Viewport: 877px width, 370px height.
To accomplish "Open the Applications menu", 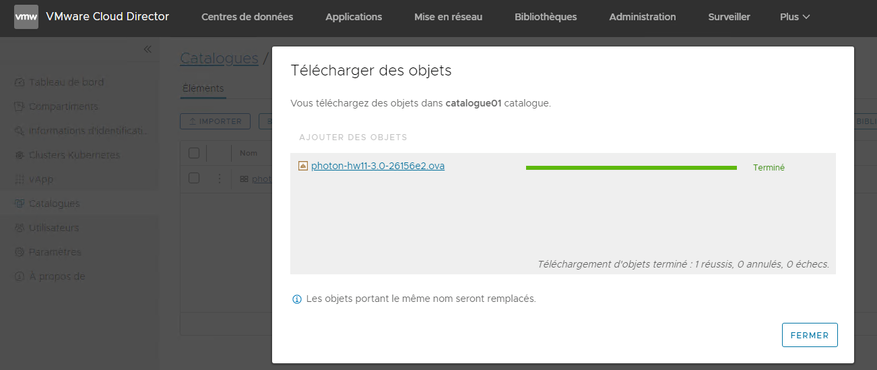I will click(353, 17).
